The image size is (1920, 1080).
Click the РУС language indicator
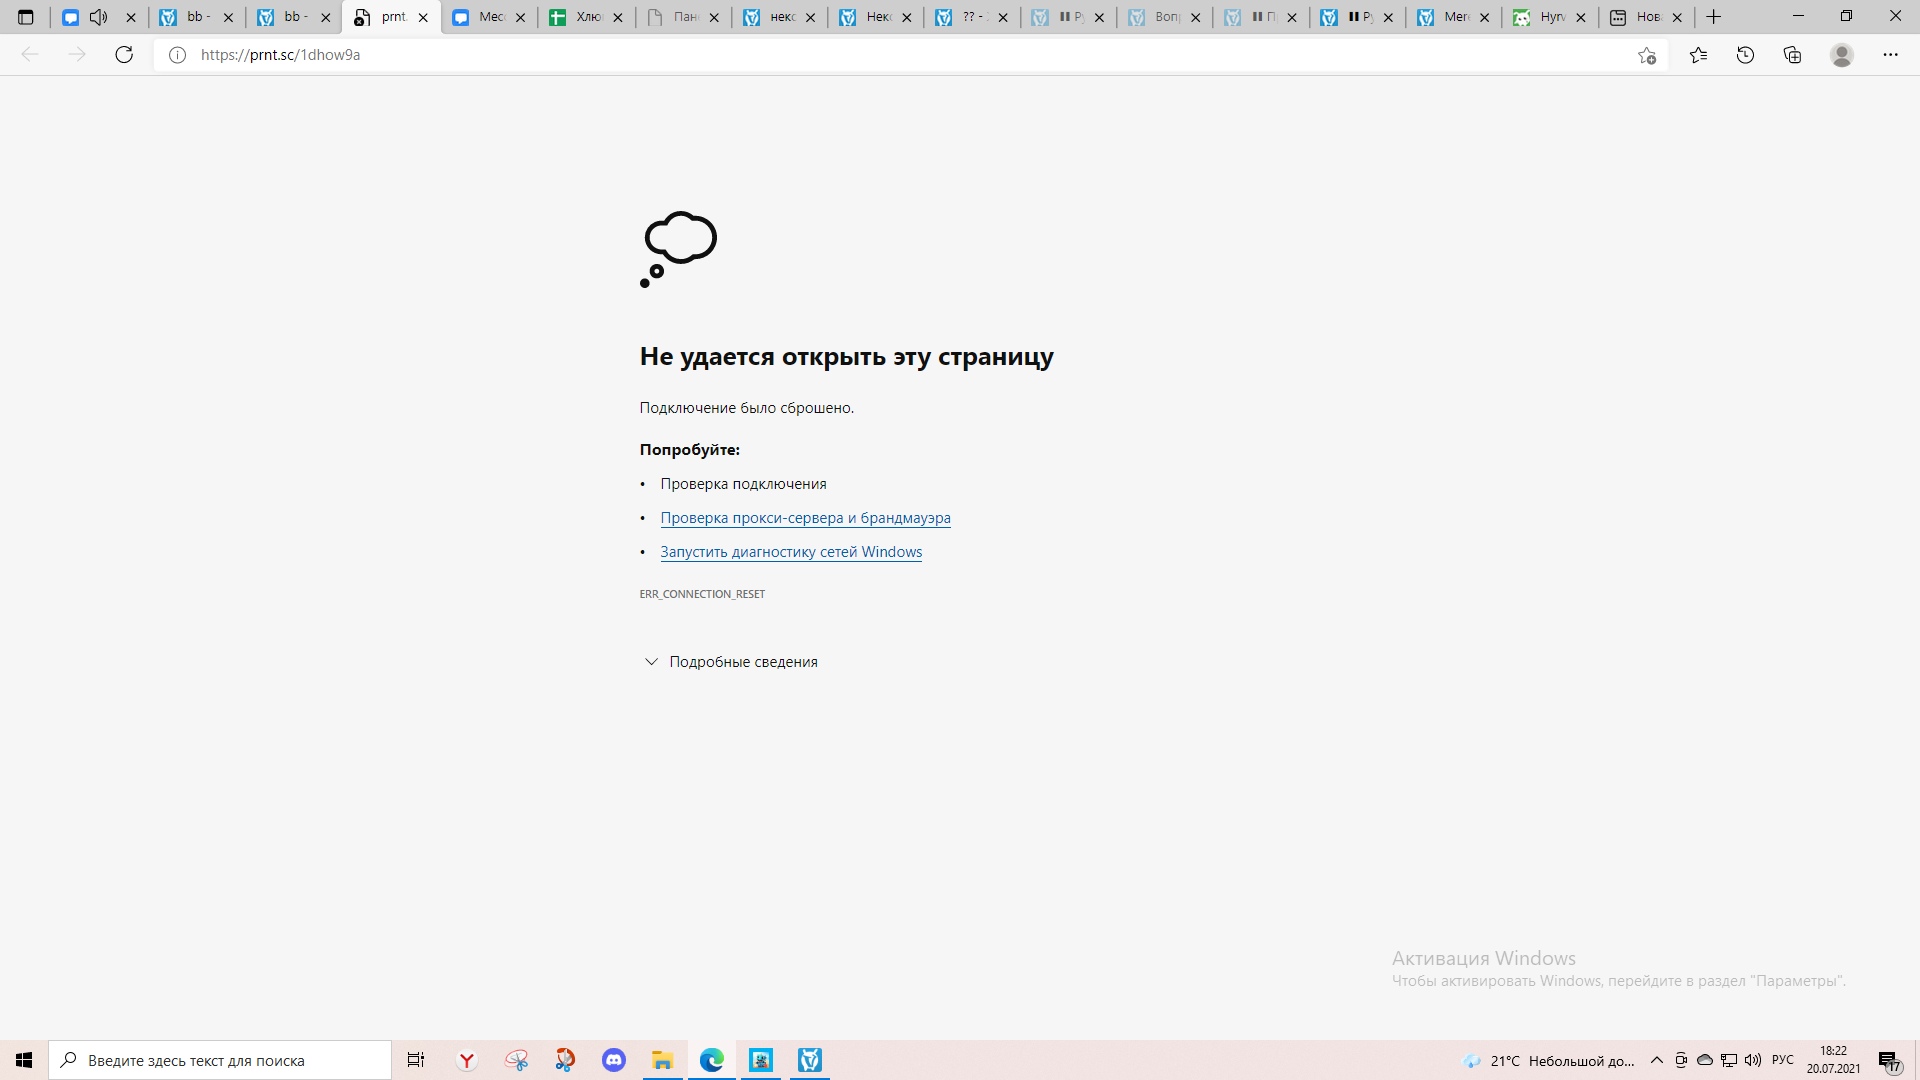click(x=1782, y=1060)
